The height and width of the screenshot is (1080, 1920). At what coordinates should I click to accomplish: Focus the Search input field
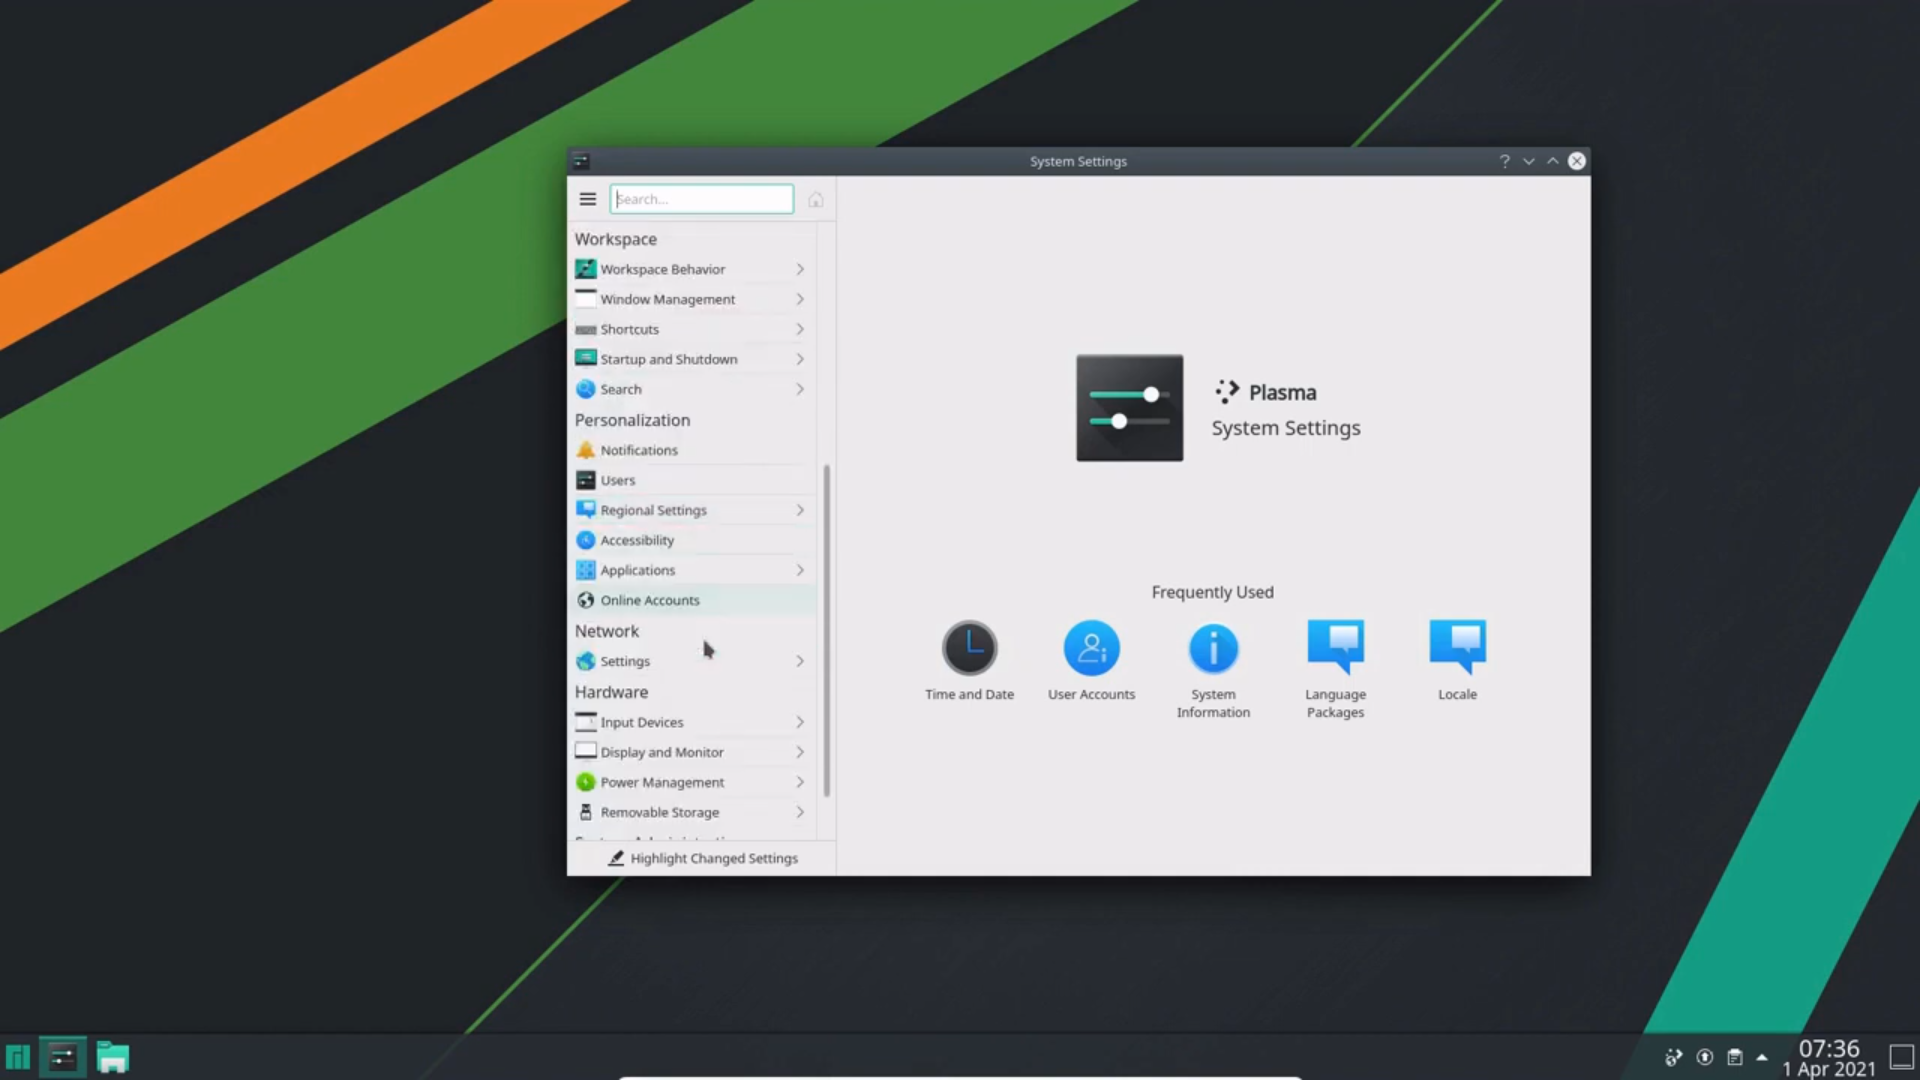[x=702, y=199]
